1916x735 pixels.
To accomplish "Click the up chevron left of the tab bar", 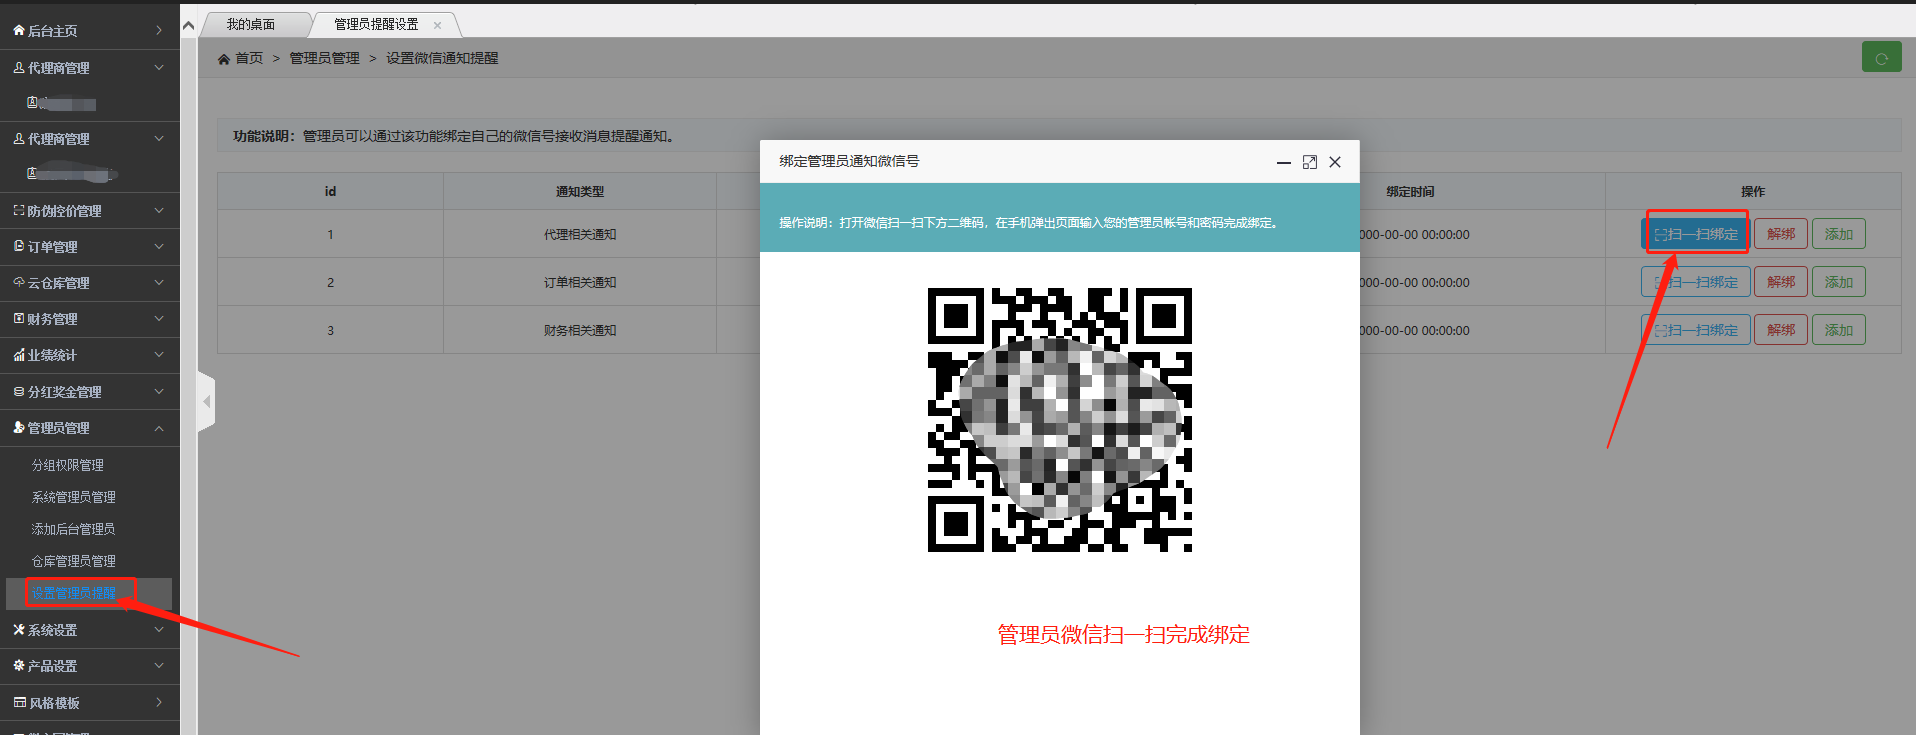I will click(188, 25).
